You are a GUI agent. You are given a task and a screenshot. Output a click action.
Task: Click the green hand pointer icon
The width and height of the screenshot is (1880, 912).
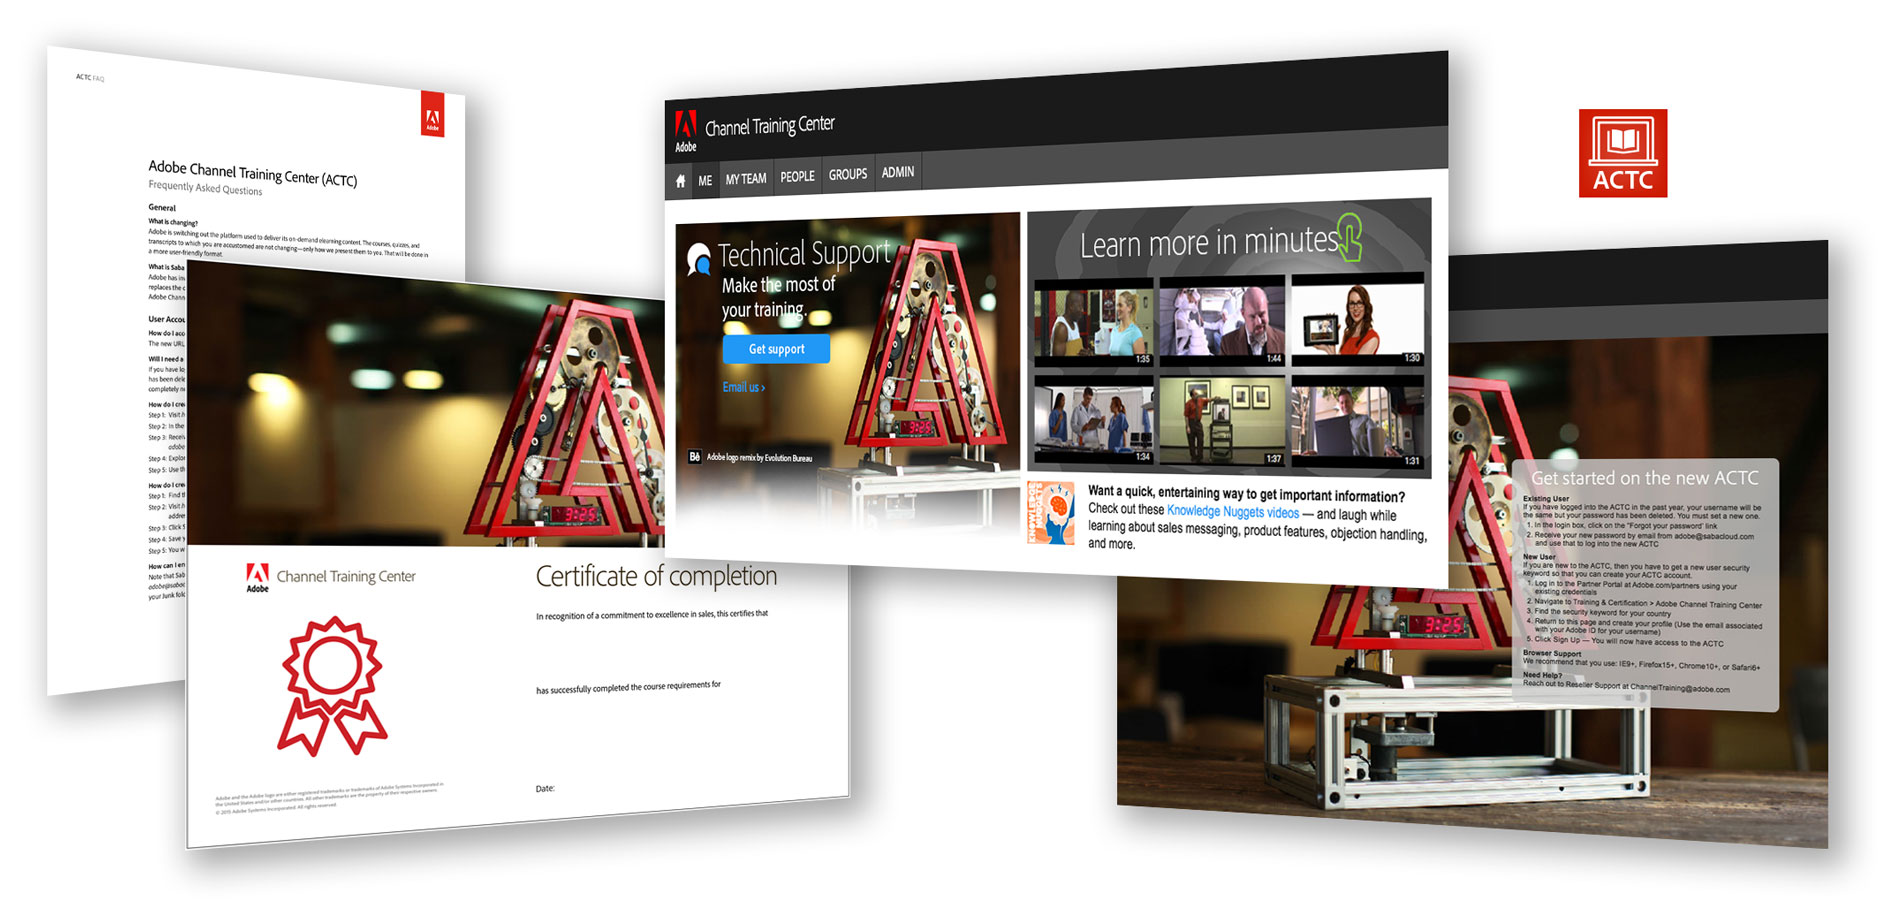click(x=1350, y=237)
